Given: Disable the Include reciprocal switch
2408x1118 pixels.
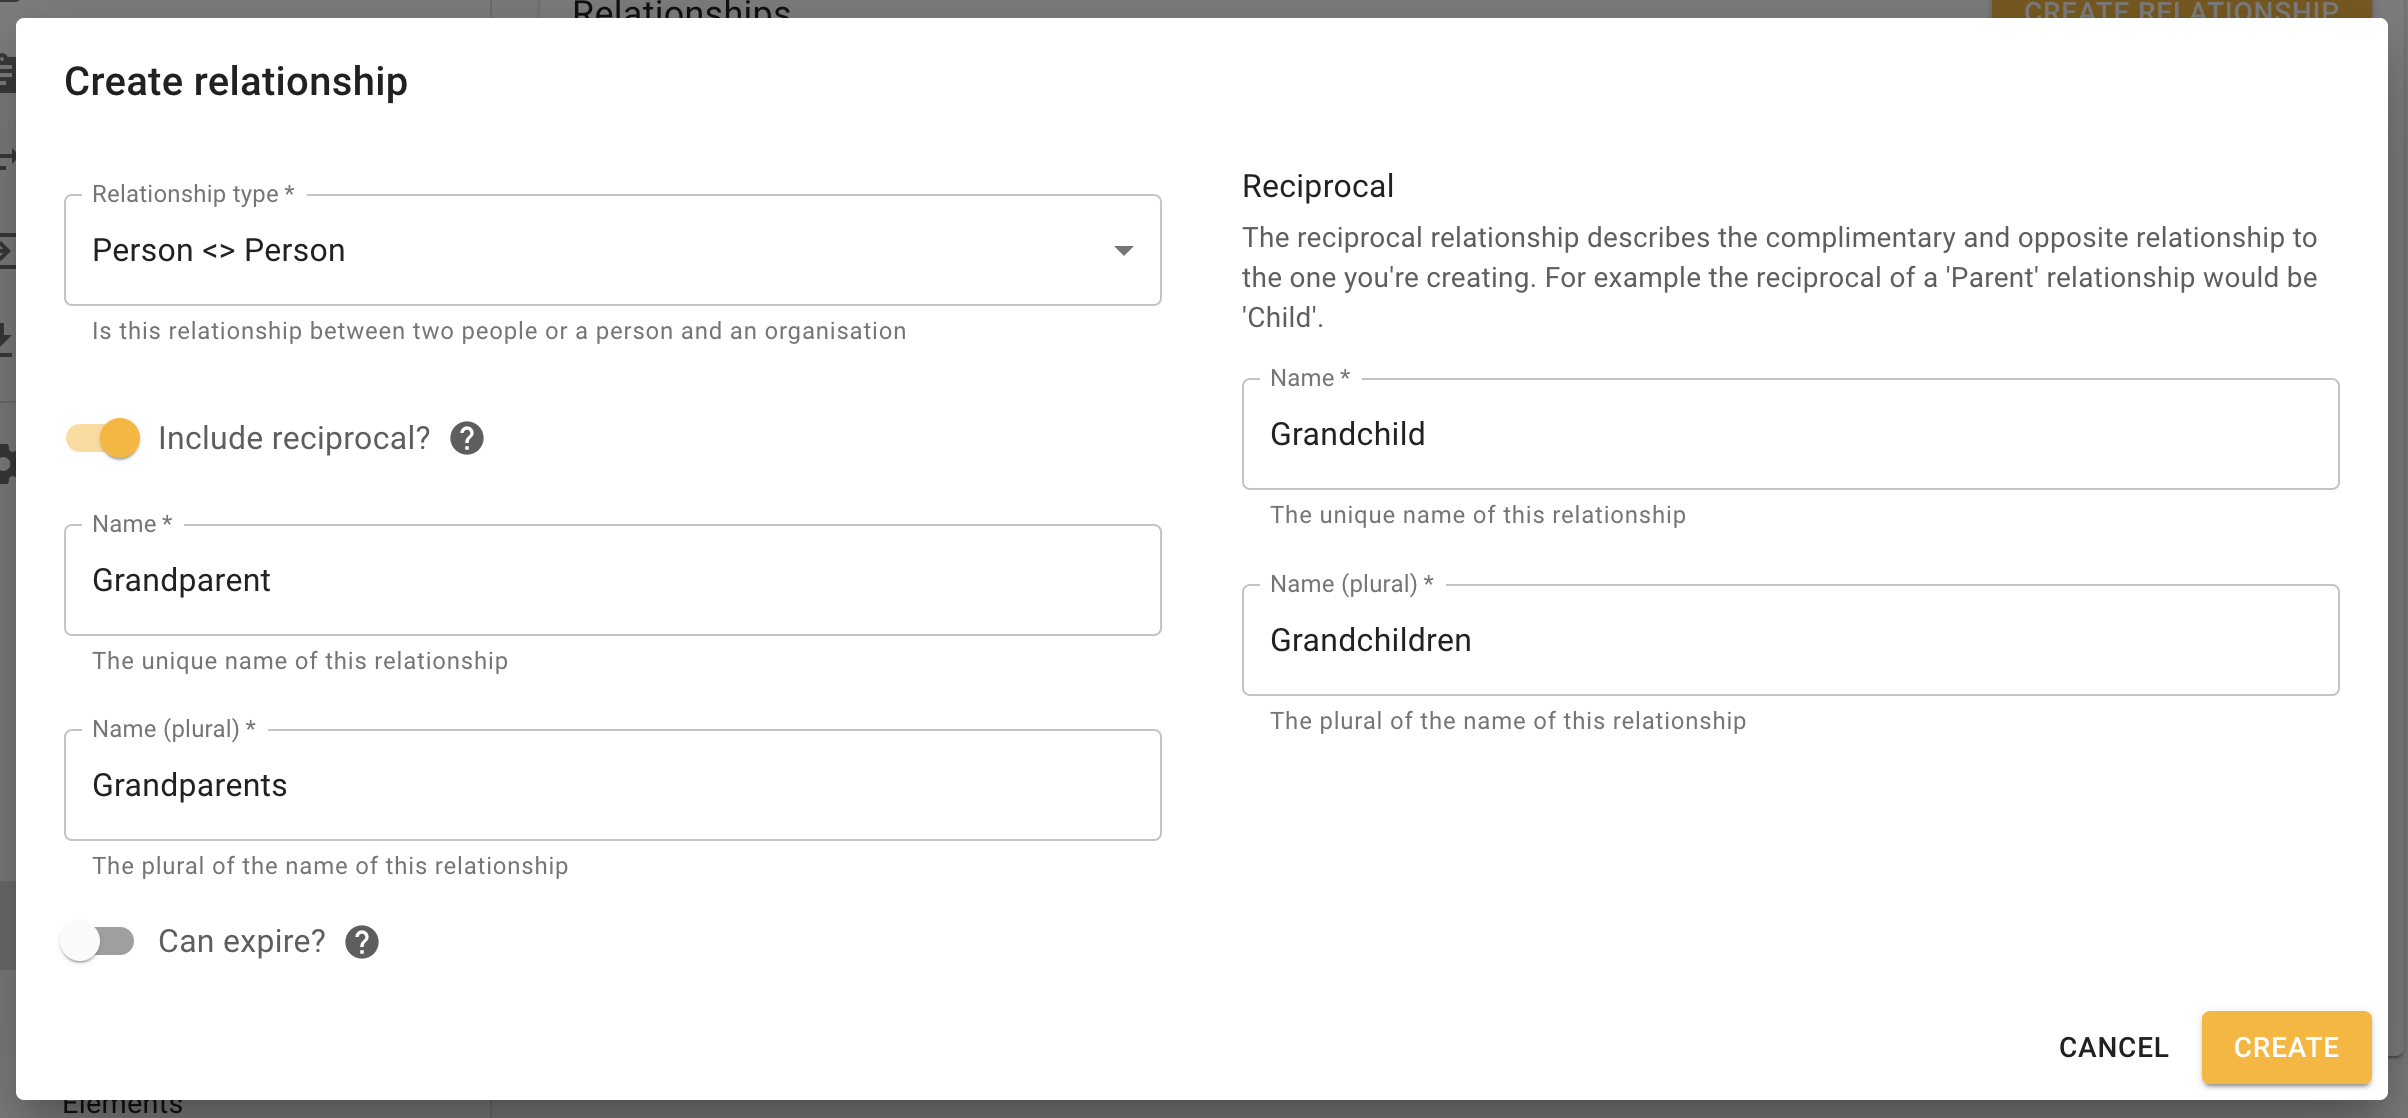Looking at the screenshot, I should (x=103, y=438).
